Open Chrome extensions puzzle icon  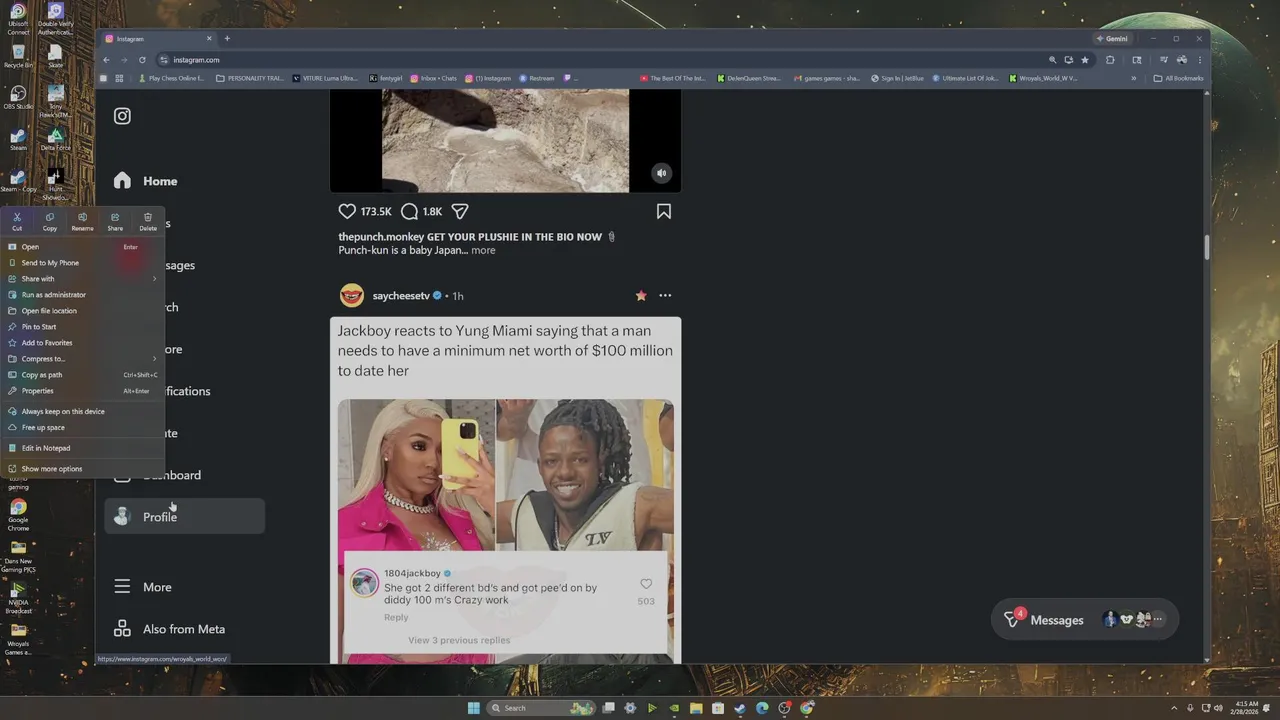click(x=1110, y=60)
